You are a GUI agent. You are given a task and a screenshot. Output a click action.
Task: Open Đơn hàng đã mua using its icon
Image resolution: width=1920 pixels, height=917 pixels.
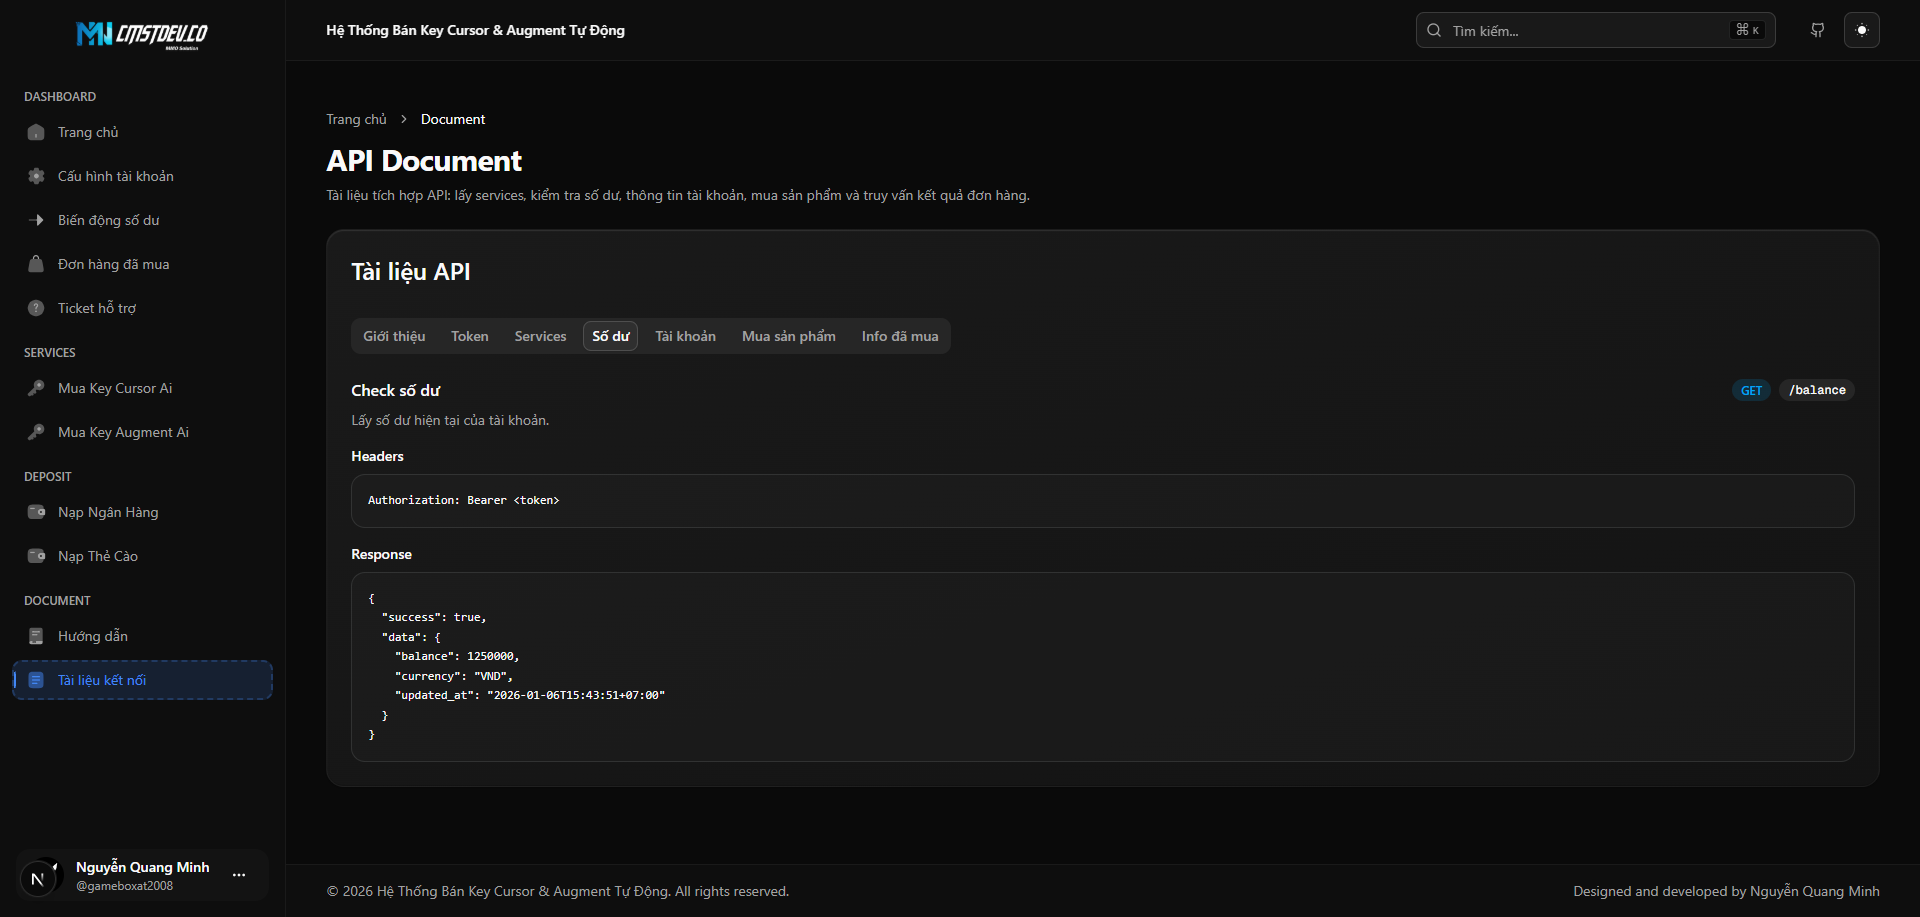pos(36,264)
